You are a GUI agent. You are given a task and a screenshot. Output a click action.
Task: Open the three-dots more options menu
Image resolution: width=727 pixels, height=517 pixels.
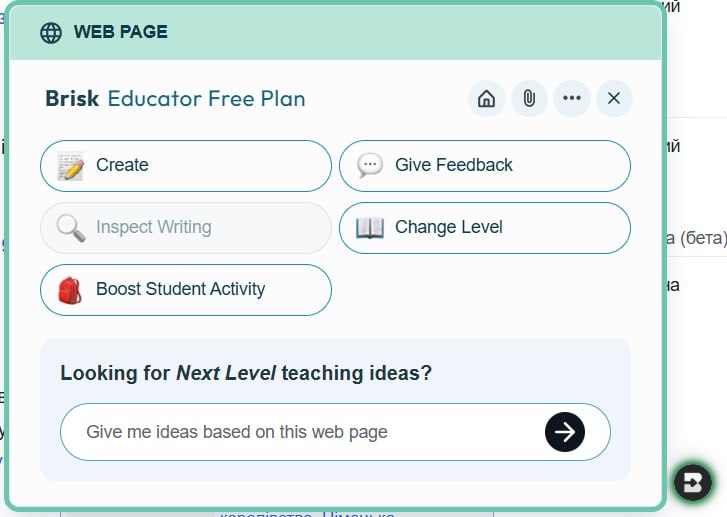572,99
